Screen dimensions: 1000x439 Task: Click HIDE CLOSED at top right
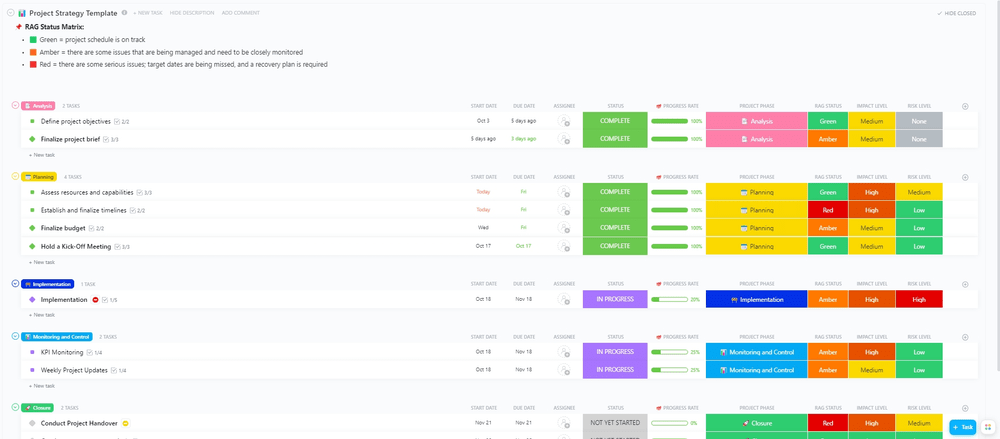click(x=958, y=13)
